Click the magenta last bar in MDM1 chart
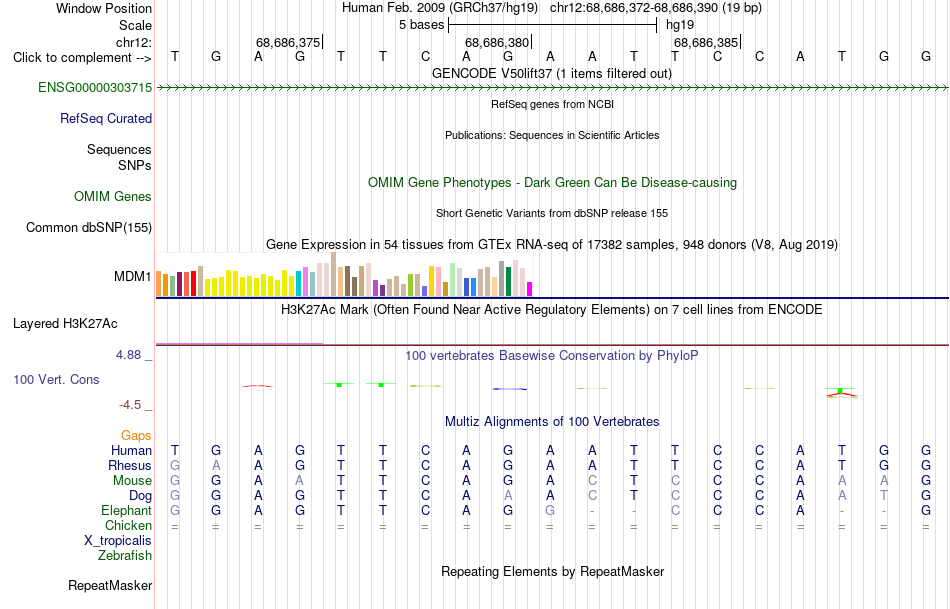 click(530, 289)
